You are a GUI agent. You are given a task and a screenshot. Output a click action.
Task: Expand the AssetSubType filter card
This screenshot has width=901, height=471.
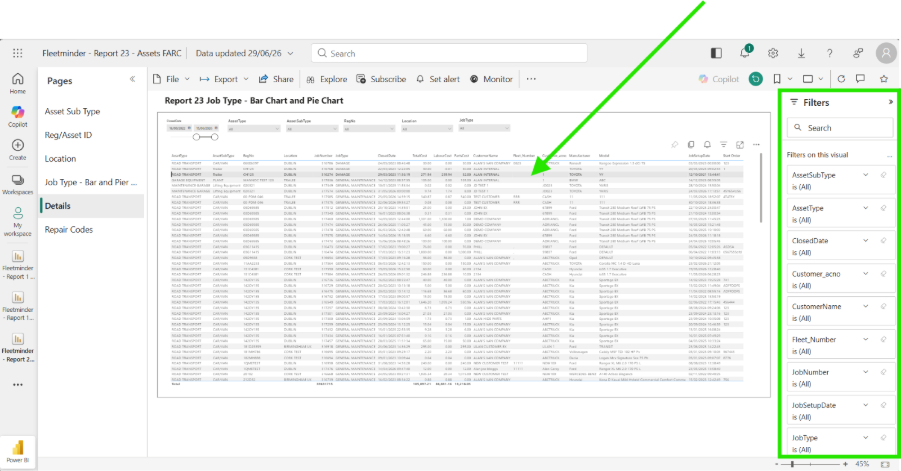[865, 175]
